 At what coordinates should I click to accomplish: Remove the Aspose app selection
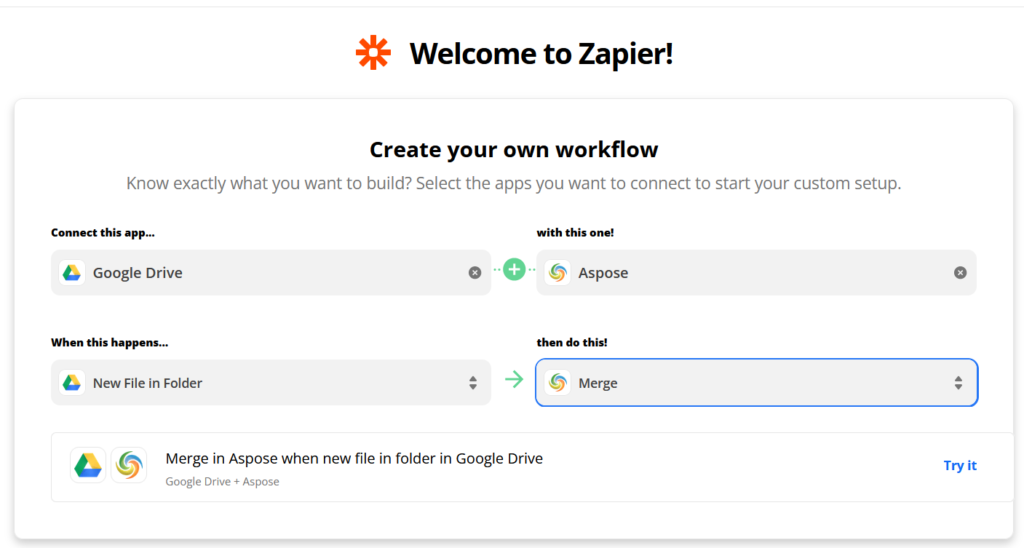[x=960, y=273]
